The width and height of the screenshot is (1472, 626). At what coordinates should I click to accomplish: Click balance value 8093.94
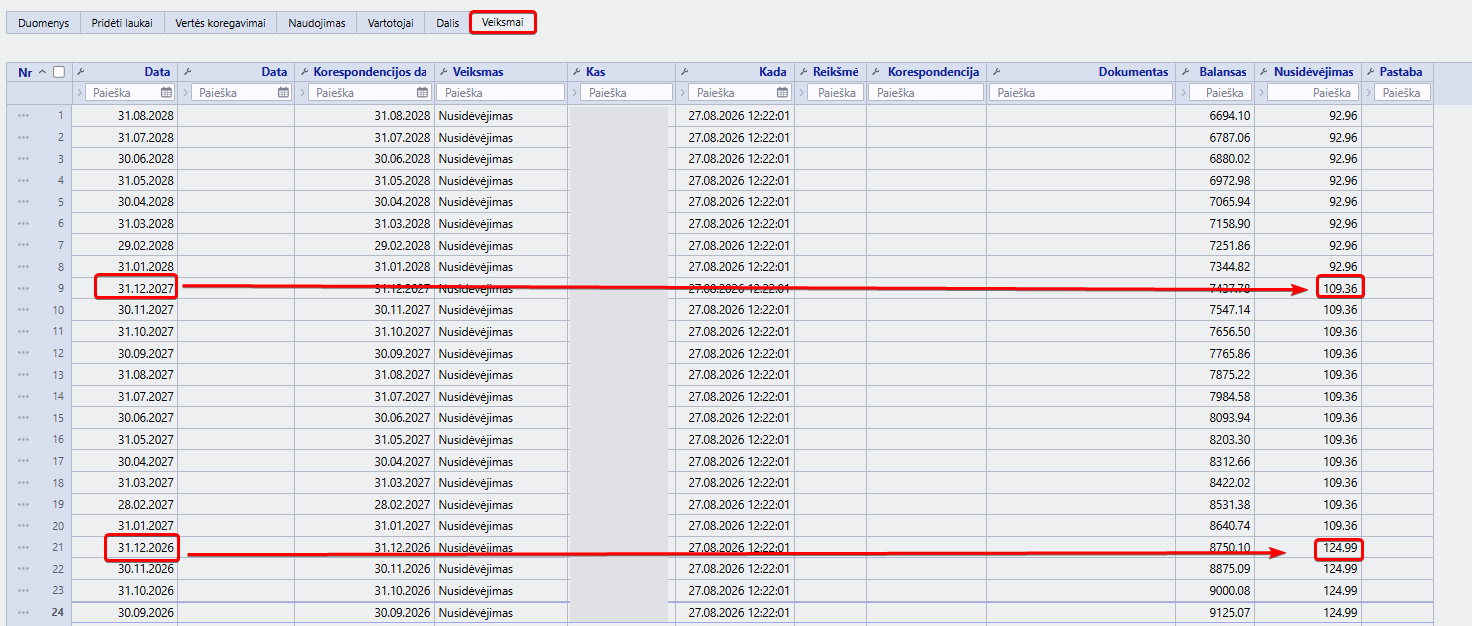(x=1229, y=418)
